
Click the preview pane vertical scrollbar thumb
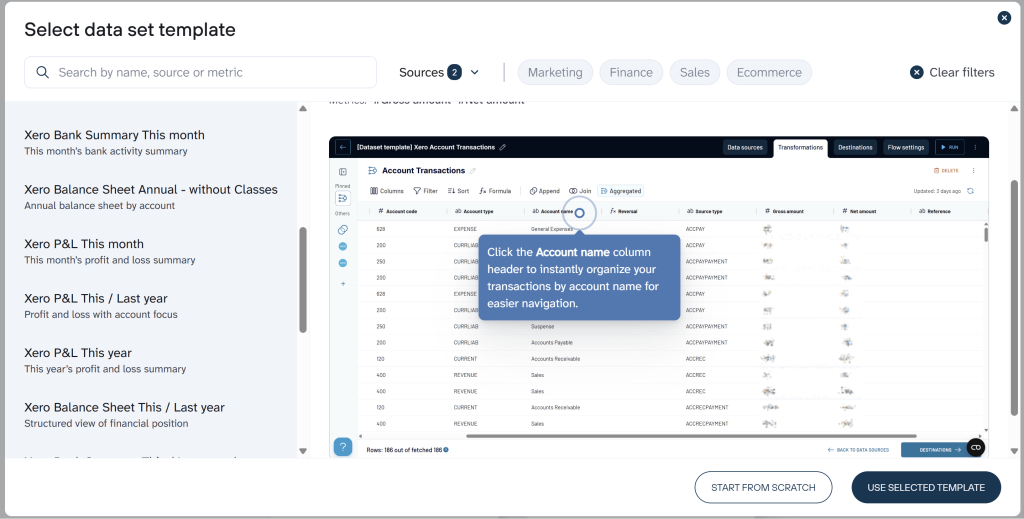click(1014, 297)
